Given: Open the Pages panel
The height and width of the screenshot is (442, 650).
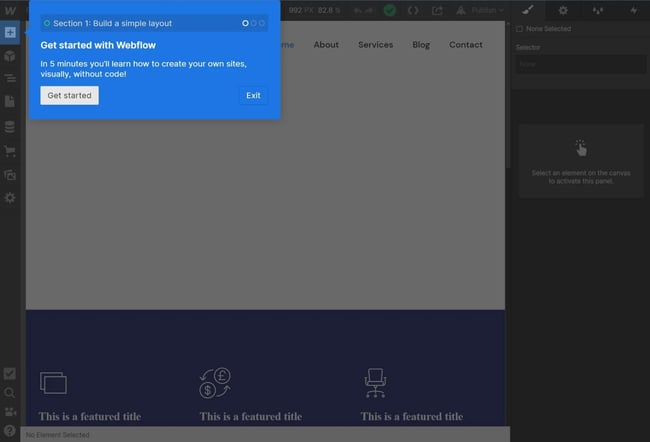Looking at the screenshot, I should 10,101.
